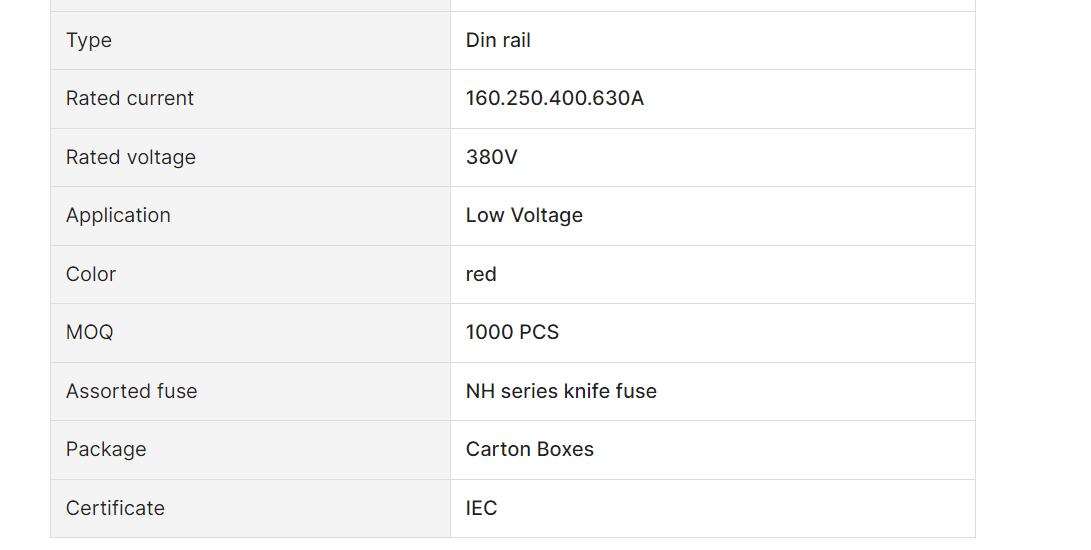Select the 1000 PCS value text

[x=512, y=333]
